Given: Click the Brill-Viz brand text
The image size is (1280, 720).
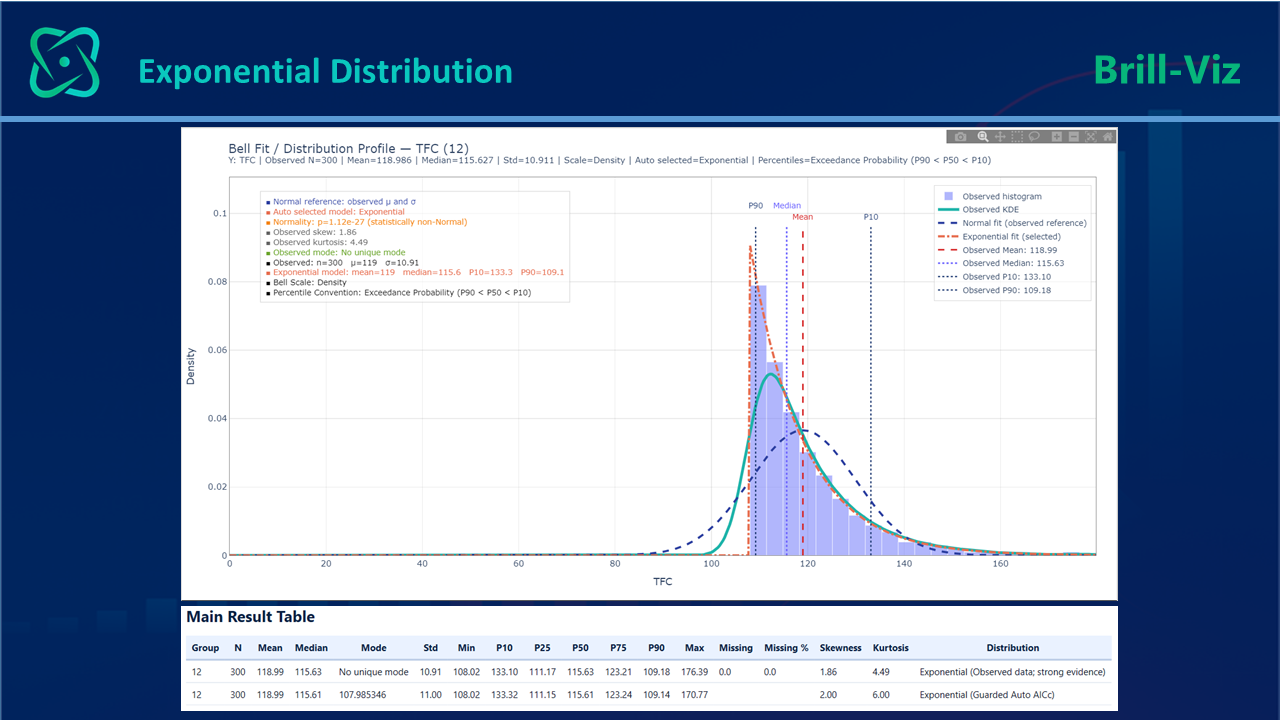Looking at the screenshot, I should coord(1167,70).
